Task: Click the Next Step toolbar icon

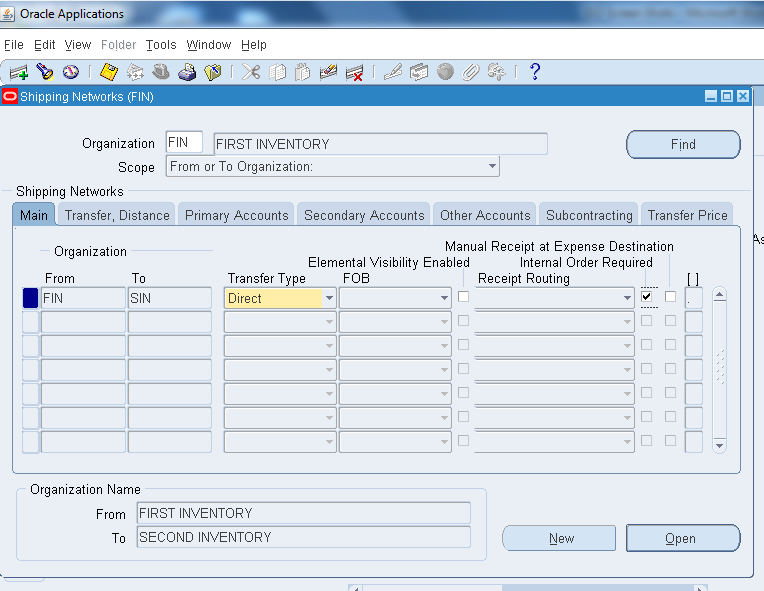Action: 135,72
